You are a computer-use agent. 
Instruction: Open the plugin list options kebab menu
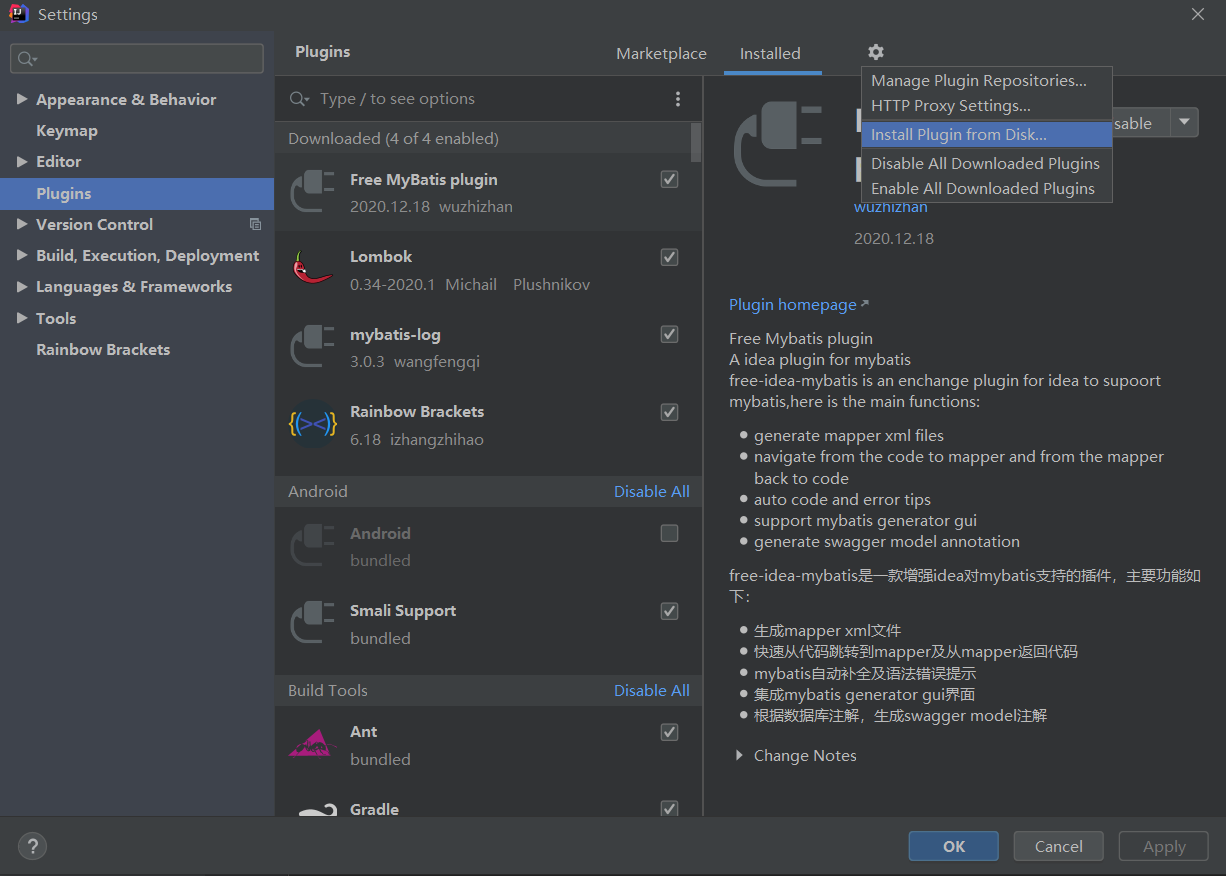[678, 99]
